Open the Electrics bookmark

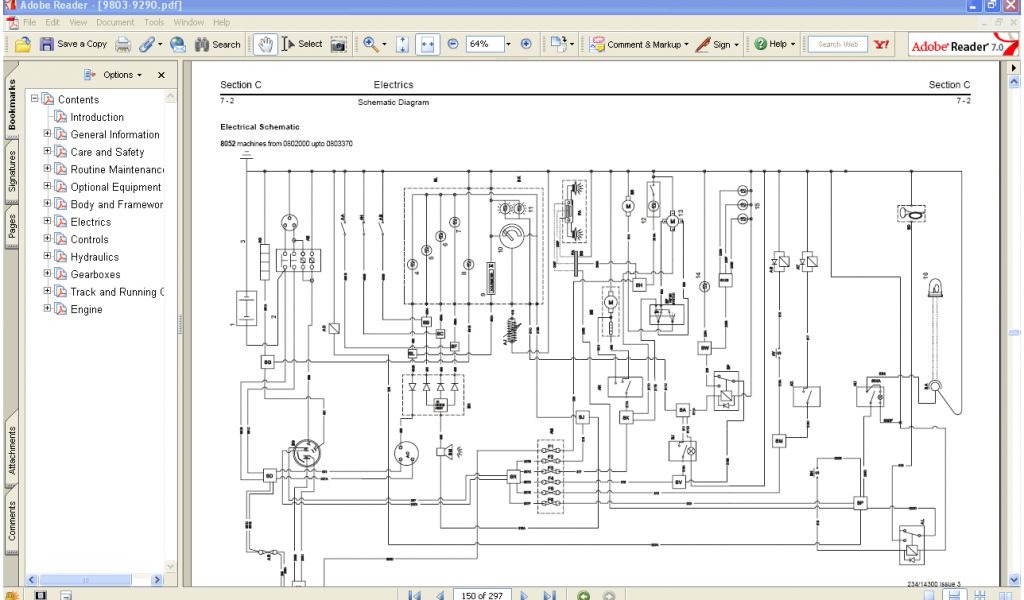click(x=90, y=222)
